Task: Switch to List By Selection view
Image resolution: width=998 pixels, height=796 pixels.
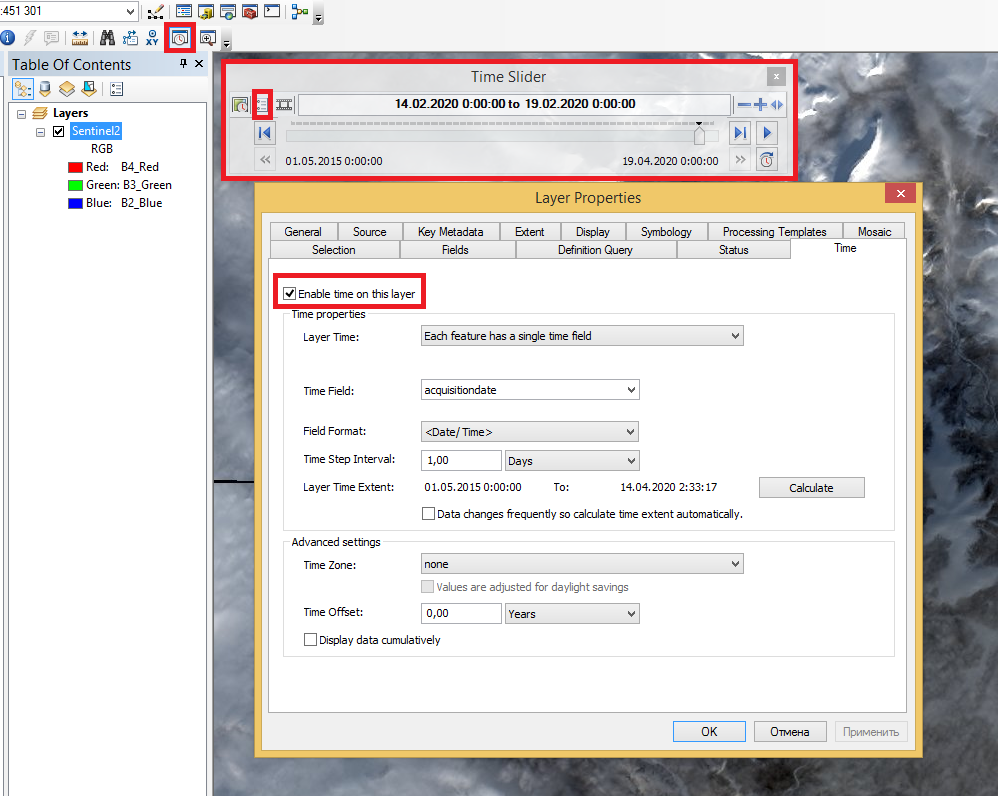Action: 89,89
